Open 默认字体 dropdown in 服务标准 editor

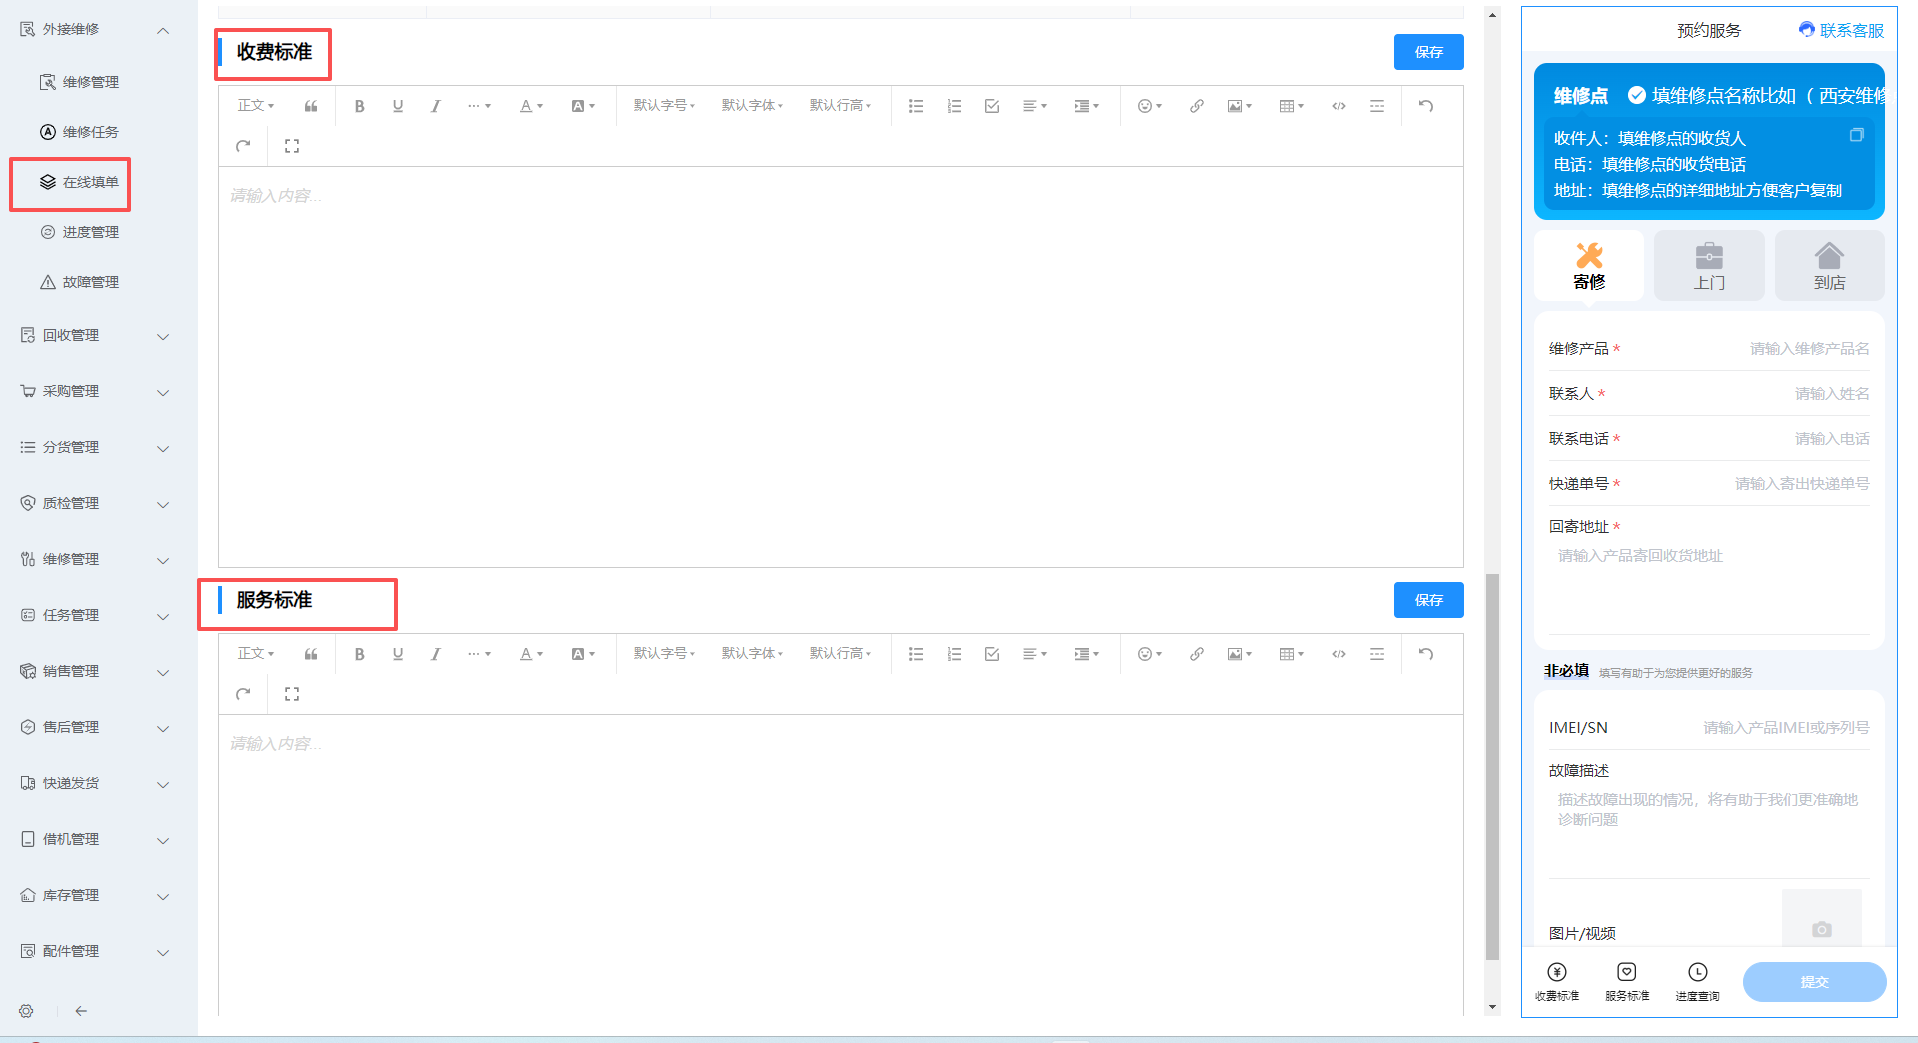[x=752, y=654]
